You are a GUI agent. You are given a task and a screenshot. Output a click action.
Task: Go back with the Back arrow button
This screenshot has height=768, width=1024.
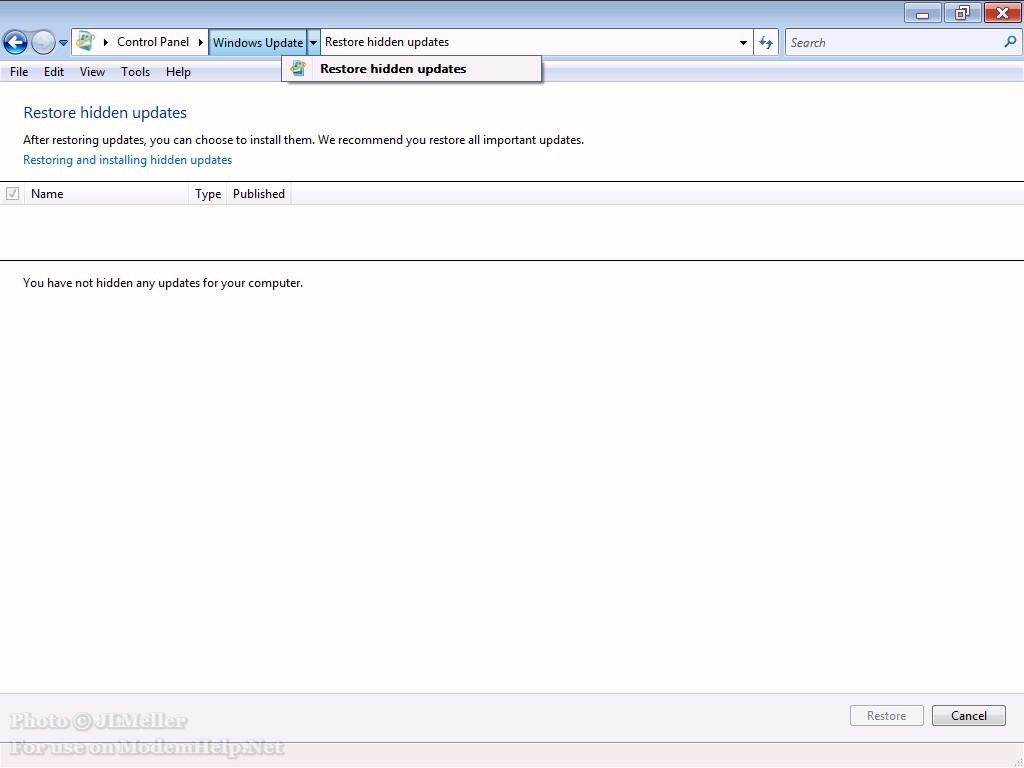point(16,43)
